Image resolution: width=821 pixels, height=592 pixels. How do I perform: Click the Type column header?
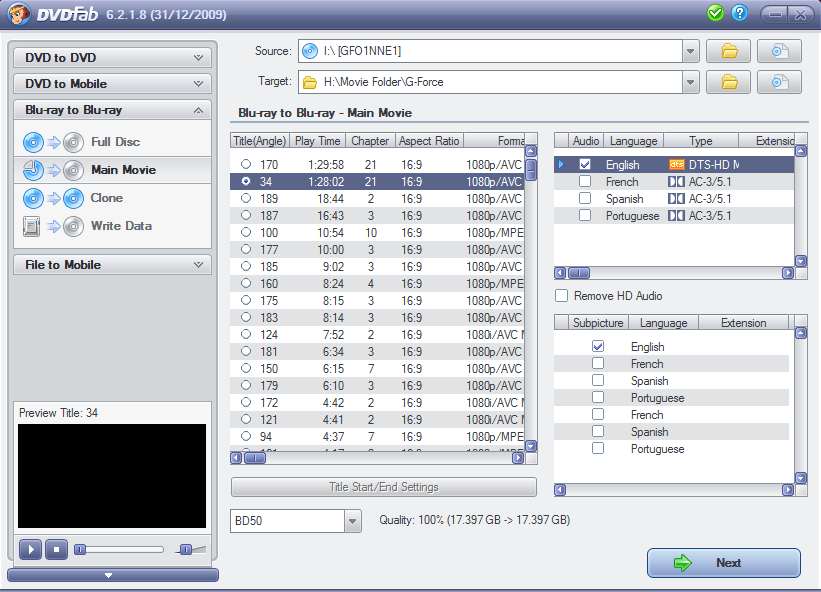pyautogui.click(x=701, y=141)
